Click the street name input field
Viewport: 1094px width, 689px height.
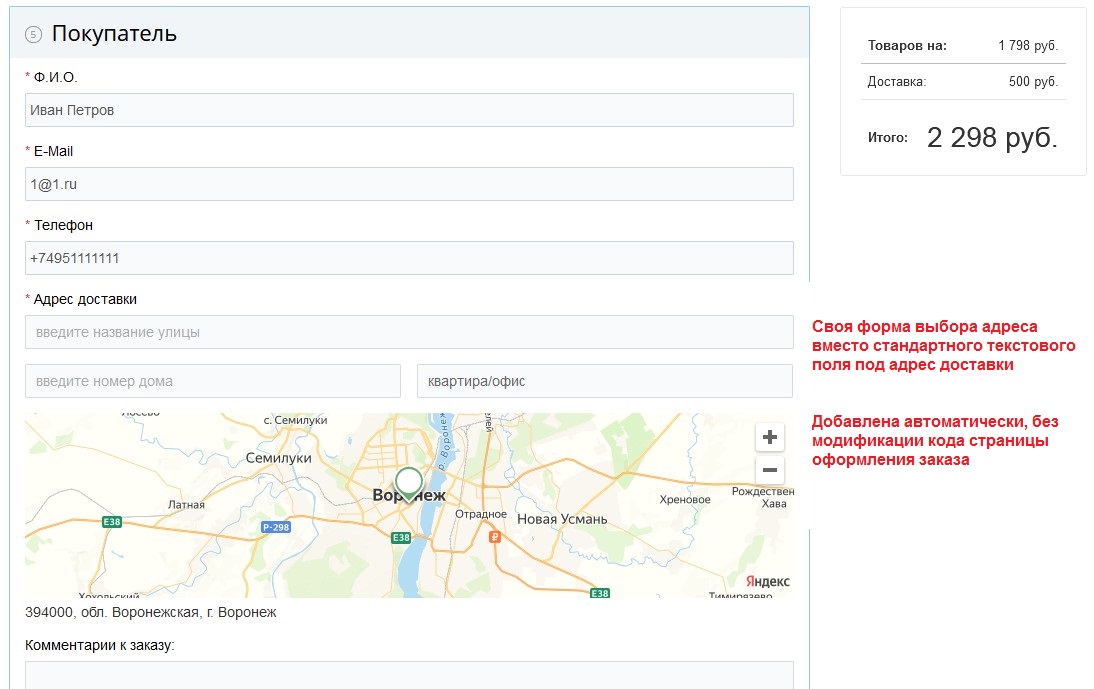click(409, 332)
